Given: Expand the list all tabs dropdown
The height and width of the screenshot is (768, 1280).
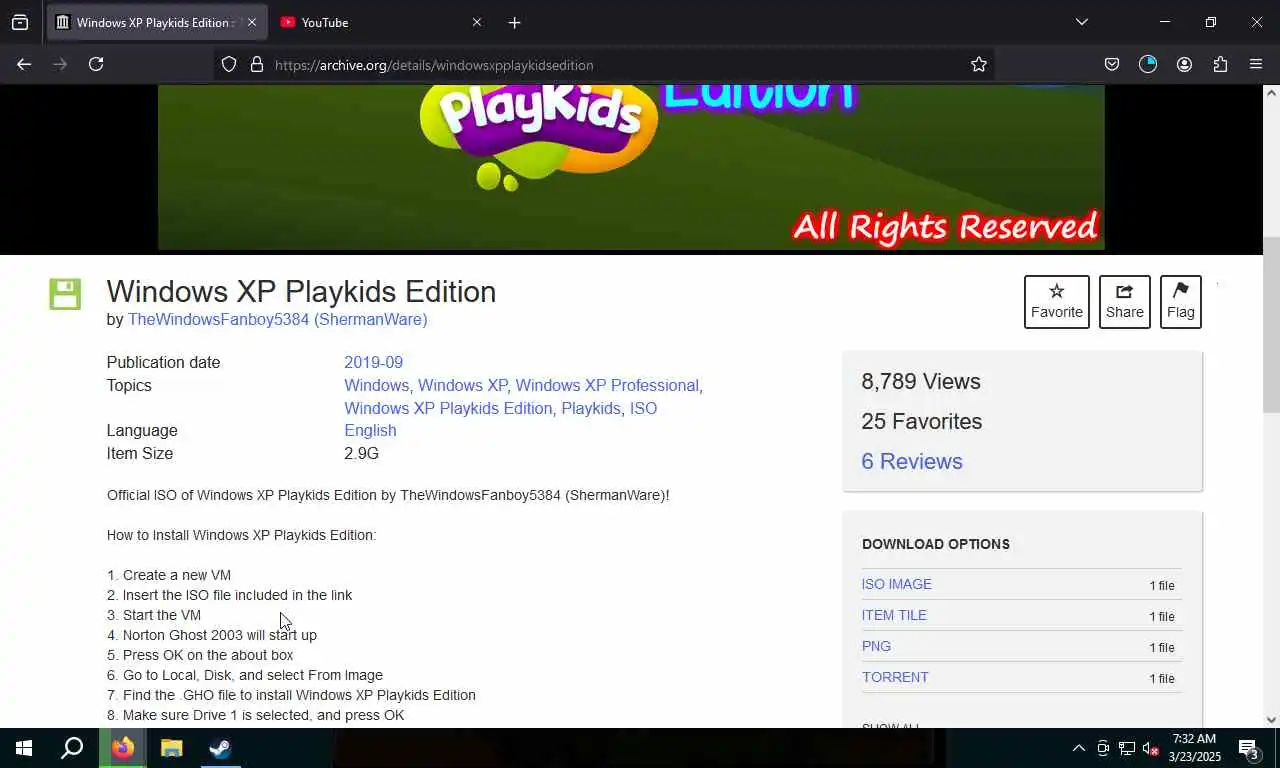Looking at the screenshot, I should (x=1081, y=22).
